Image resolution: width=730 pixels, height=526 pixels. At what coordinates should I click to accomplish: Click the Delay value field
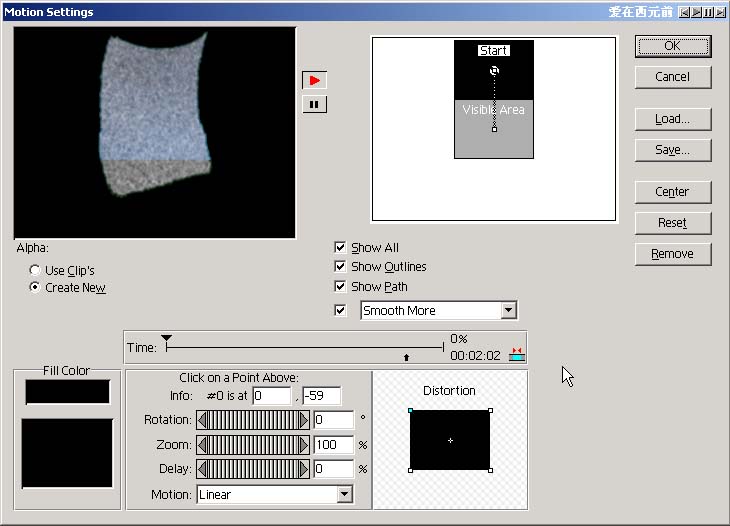pyautogui.click(x=333, y=469)
